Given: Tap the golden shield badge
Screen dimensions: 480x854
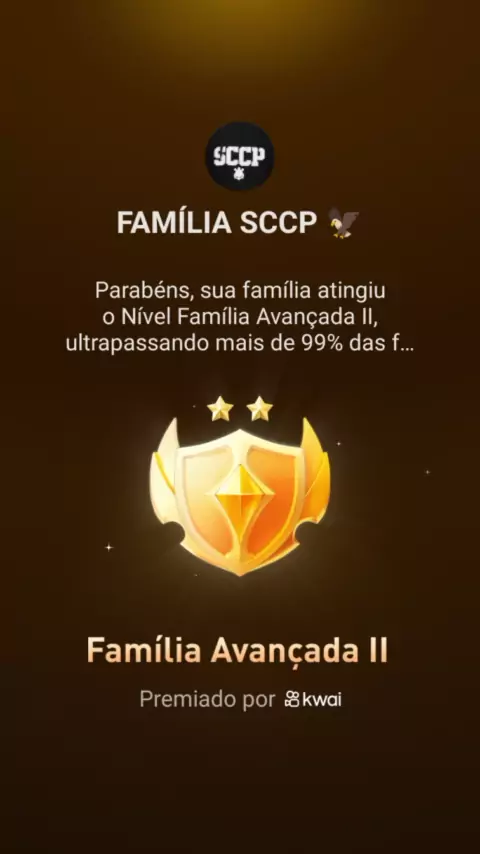Looking at the screenshot, I should (x=240, y=497).
